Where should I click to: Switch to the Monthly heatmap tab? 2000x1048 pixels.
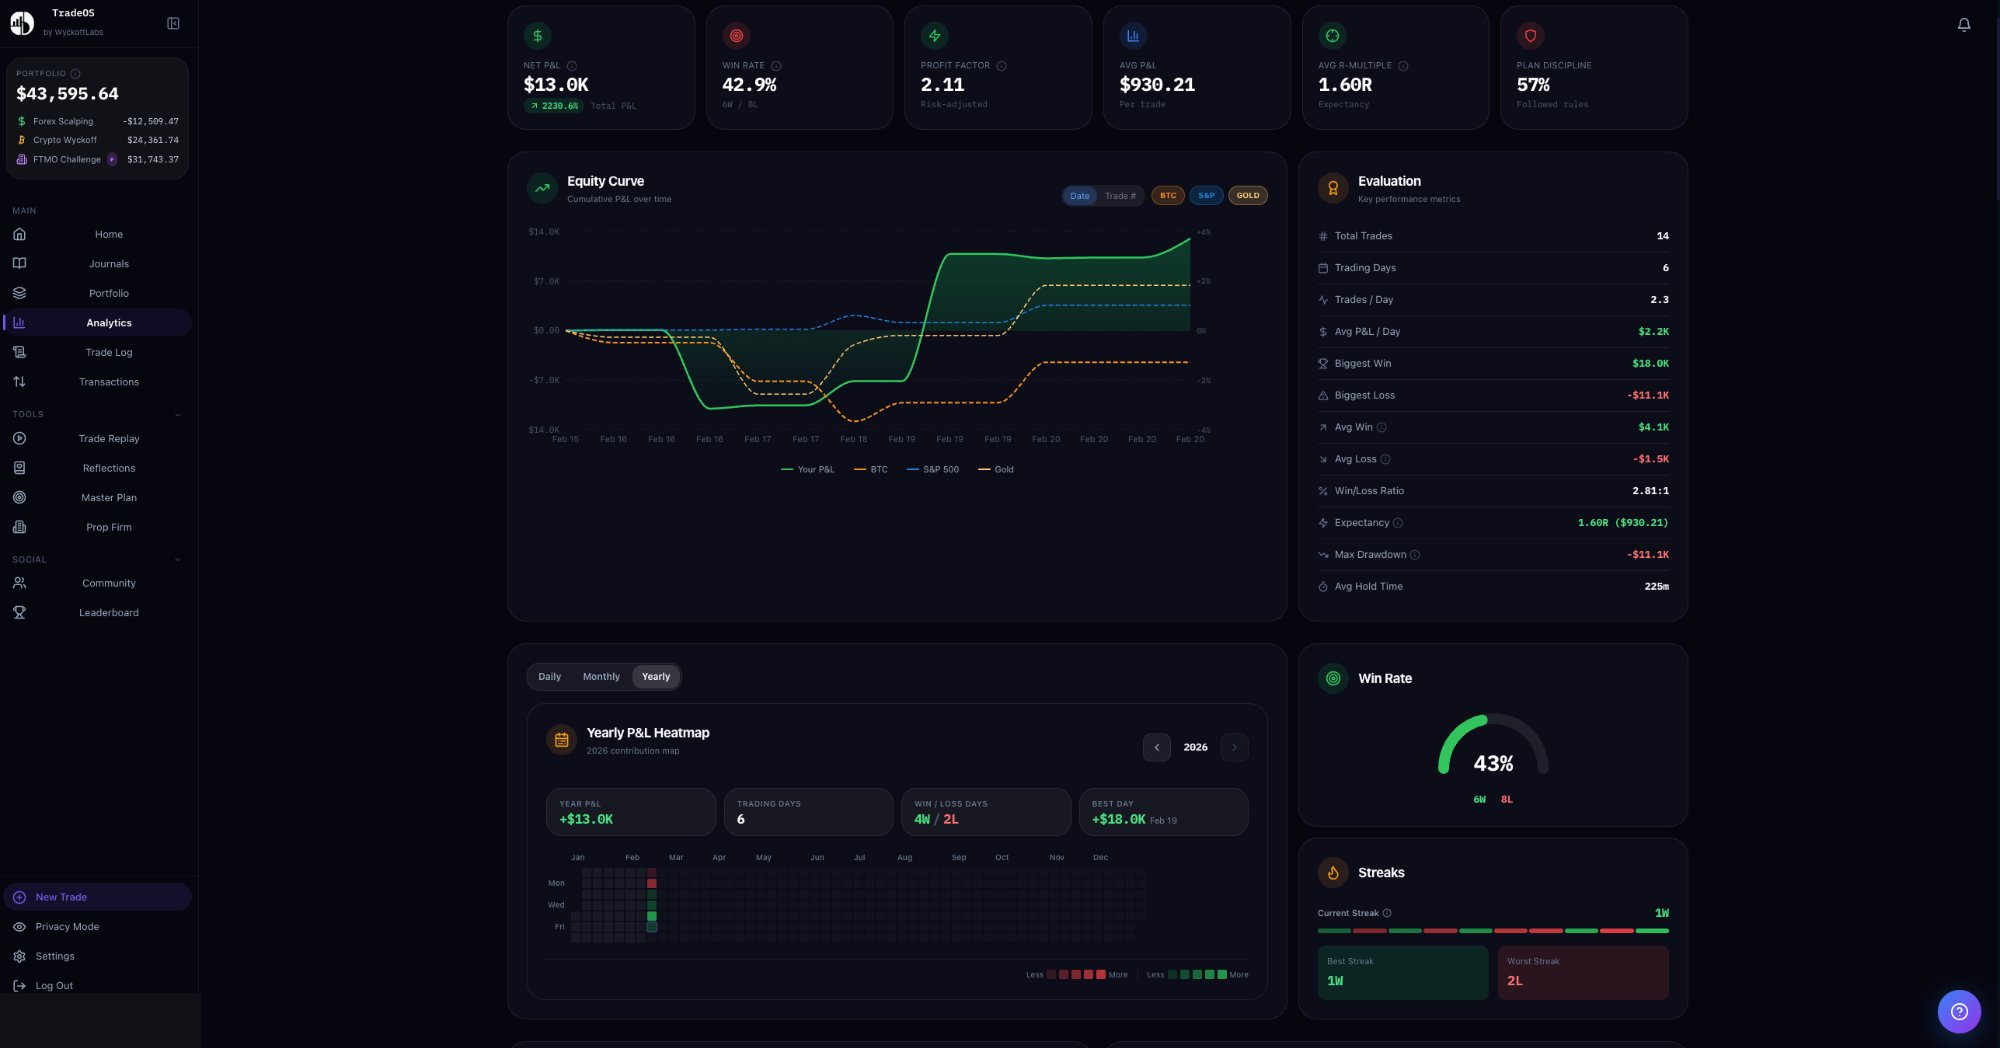[601, 676]
